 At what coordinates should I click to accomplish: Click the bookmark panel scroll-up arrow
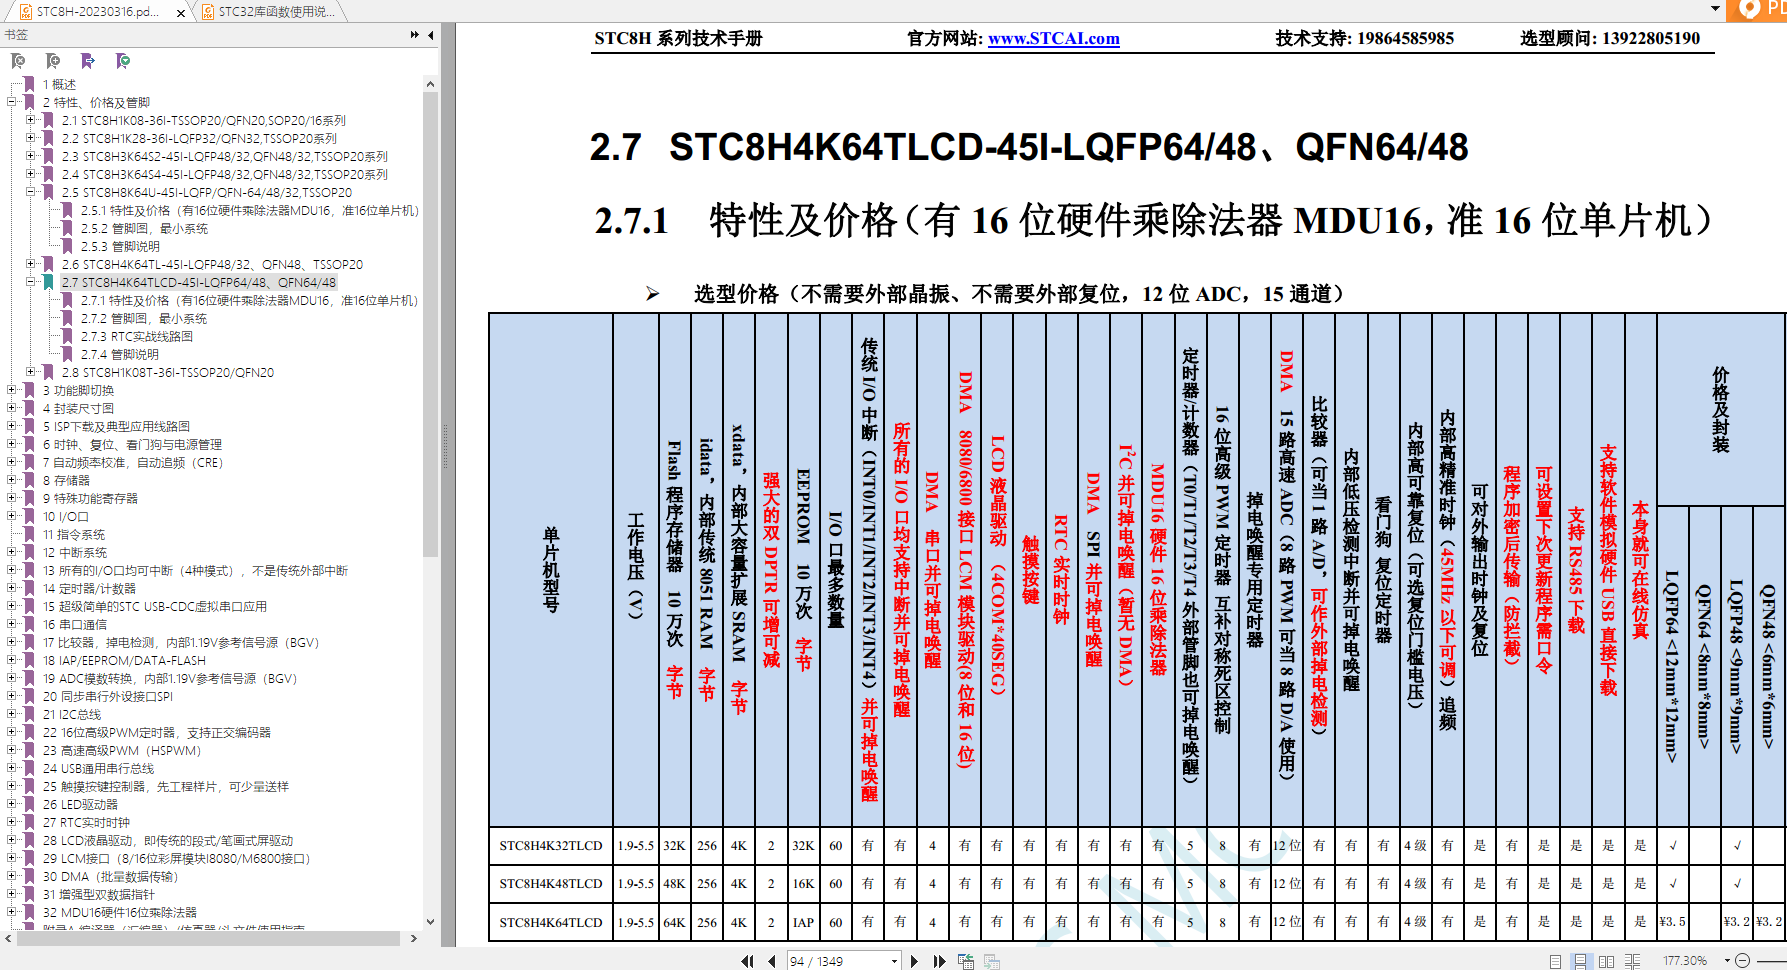431,84
